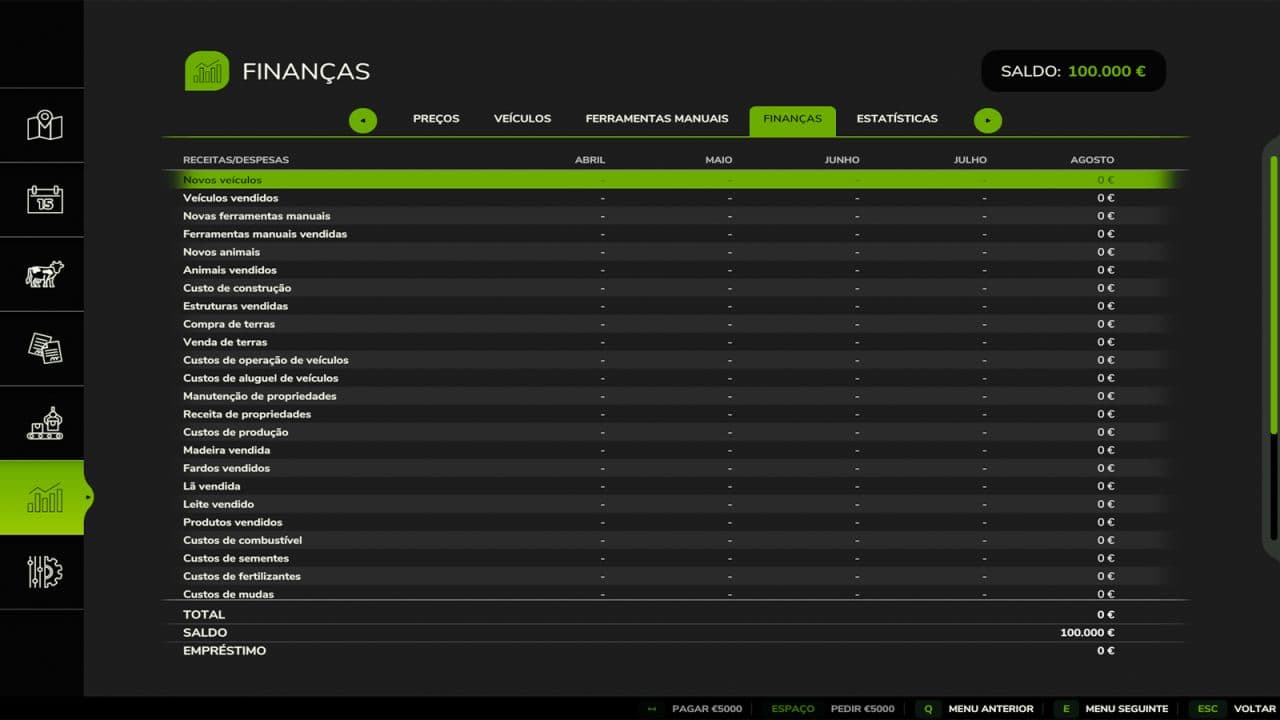The image size is (1280, 720).
Task: Open the calendar icon in sidebar
Action: click(x=44, y=200)
